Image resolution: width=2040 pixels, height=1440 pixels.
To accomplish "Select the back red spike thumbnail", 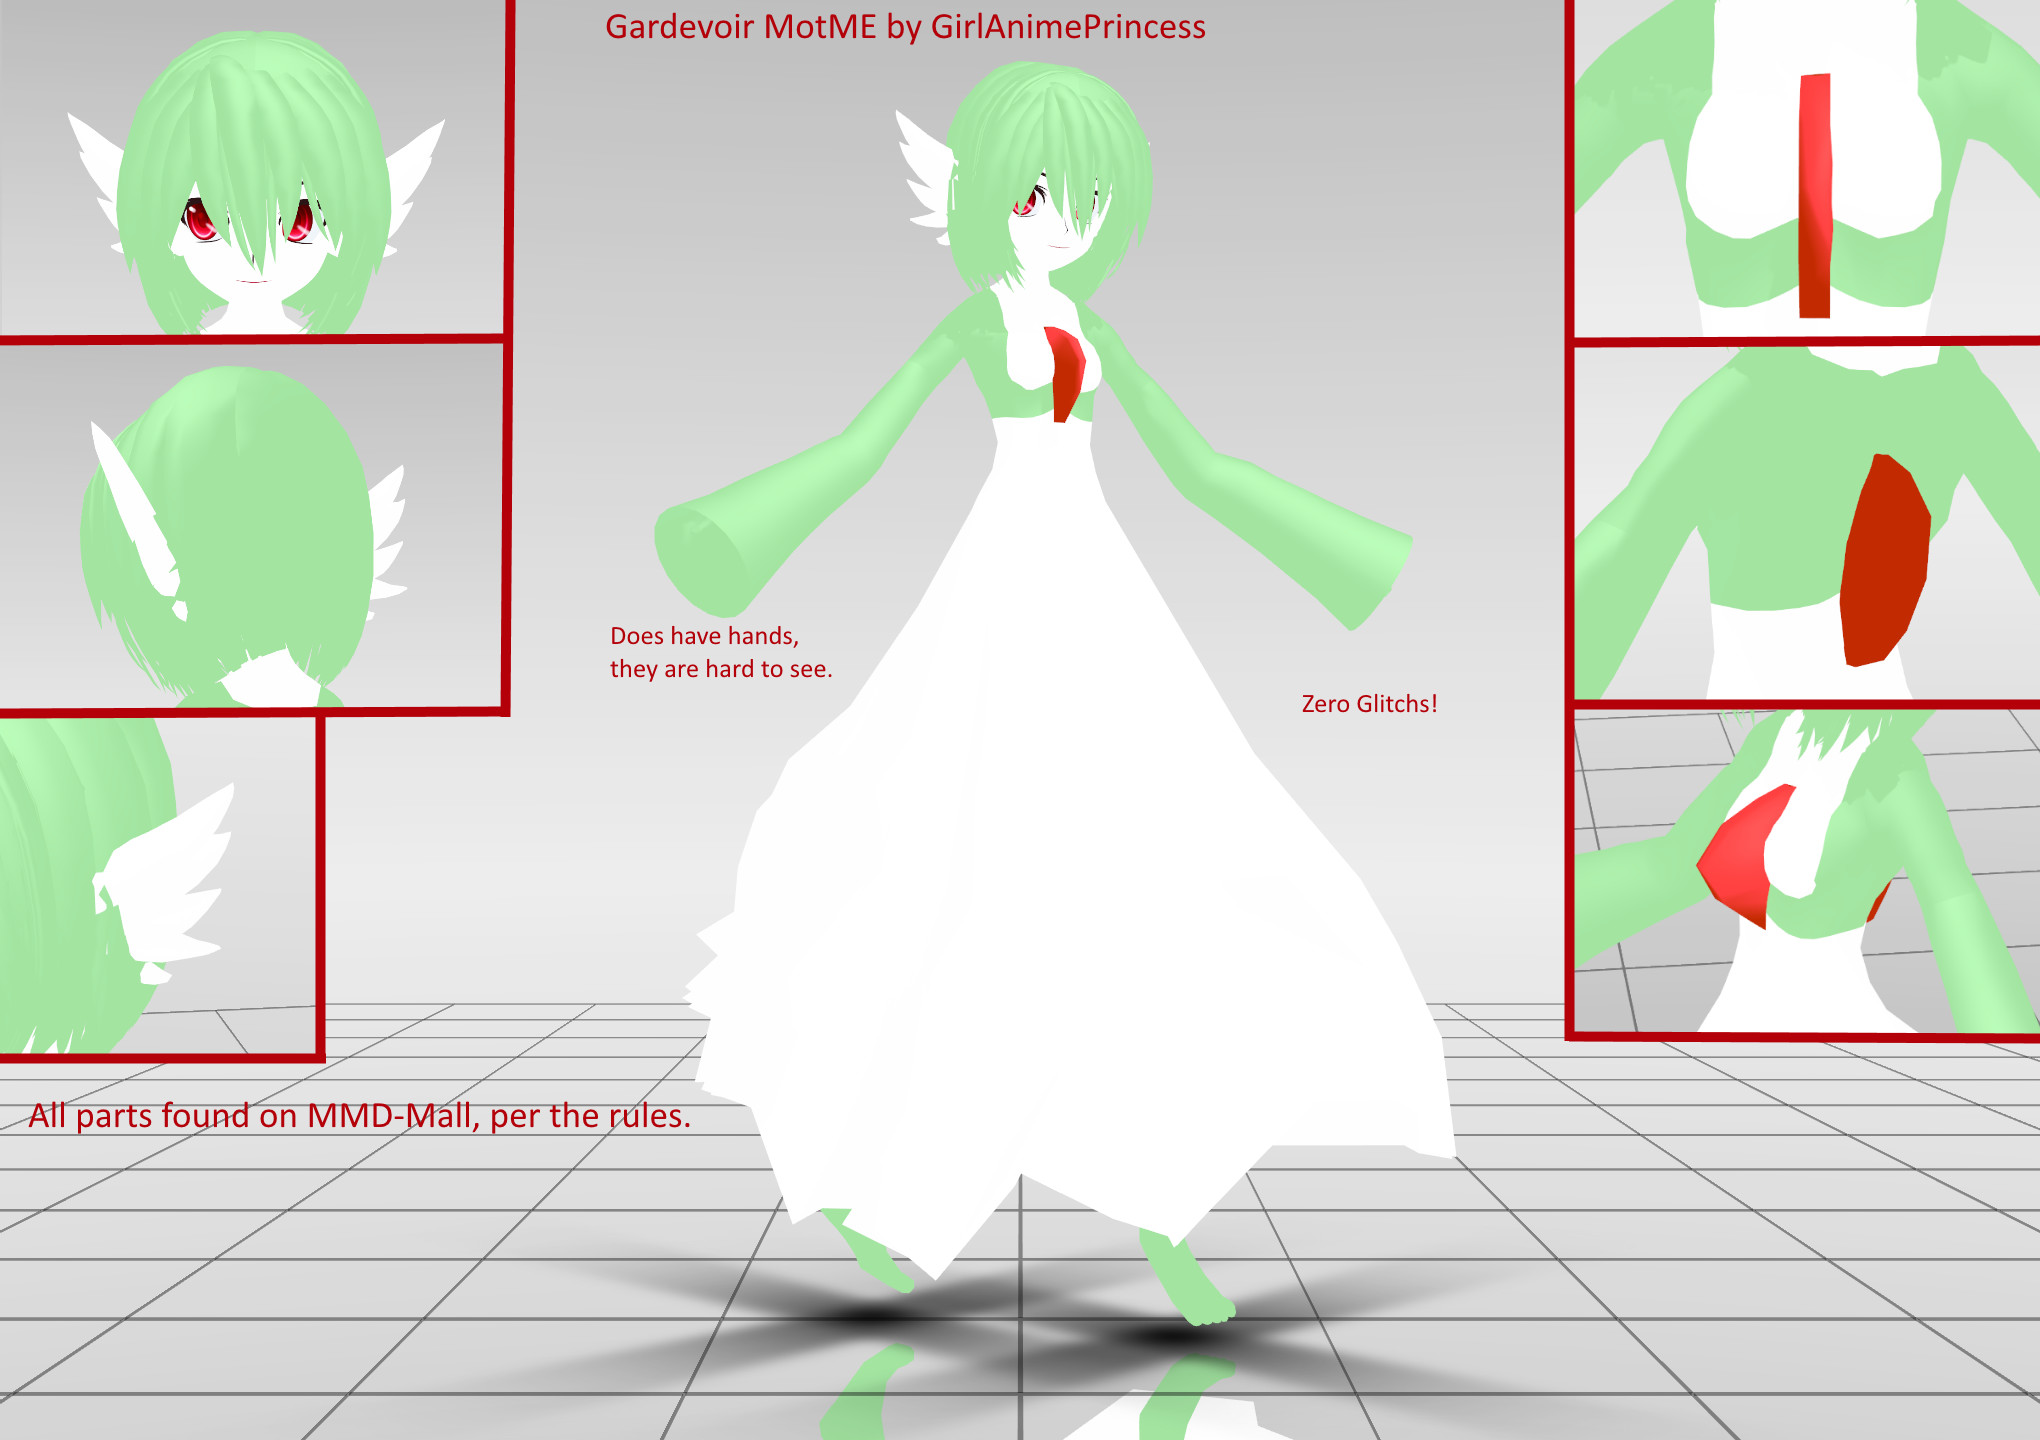I will pyautogui.click(x=1807, y=523).
